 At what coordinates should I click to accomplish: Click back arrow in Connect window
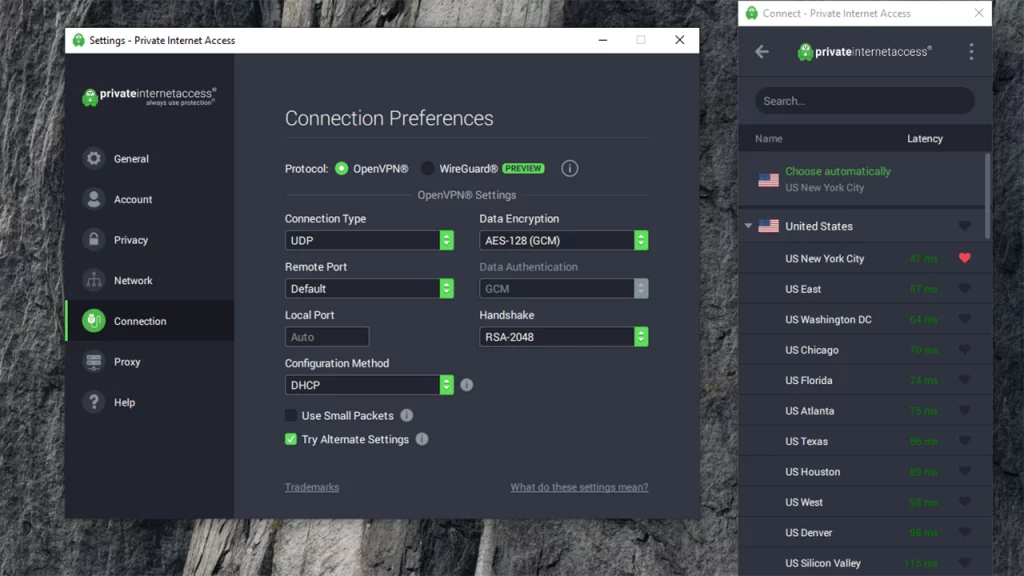pos(761,52)
